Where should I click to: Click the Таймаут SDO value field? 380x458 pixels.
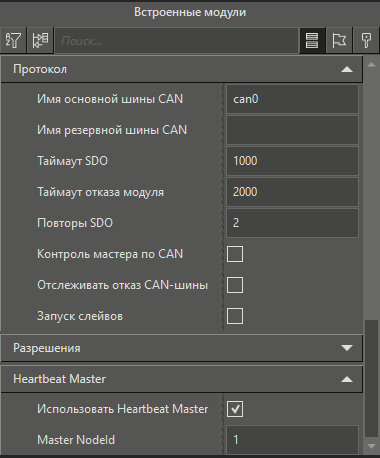292,161
